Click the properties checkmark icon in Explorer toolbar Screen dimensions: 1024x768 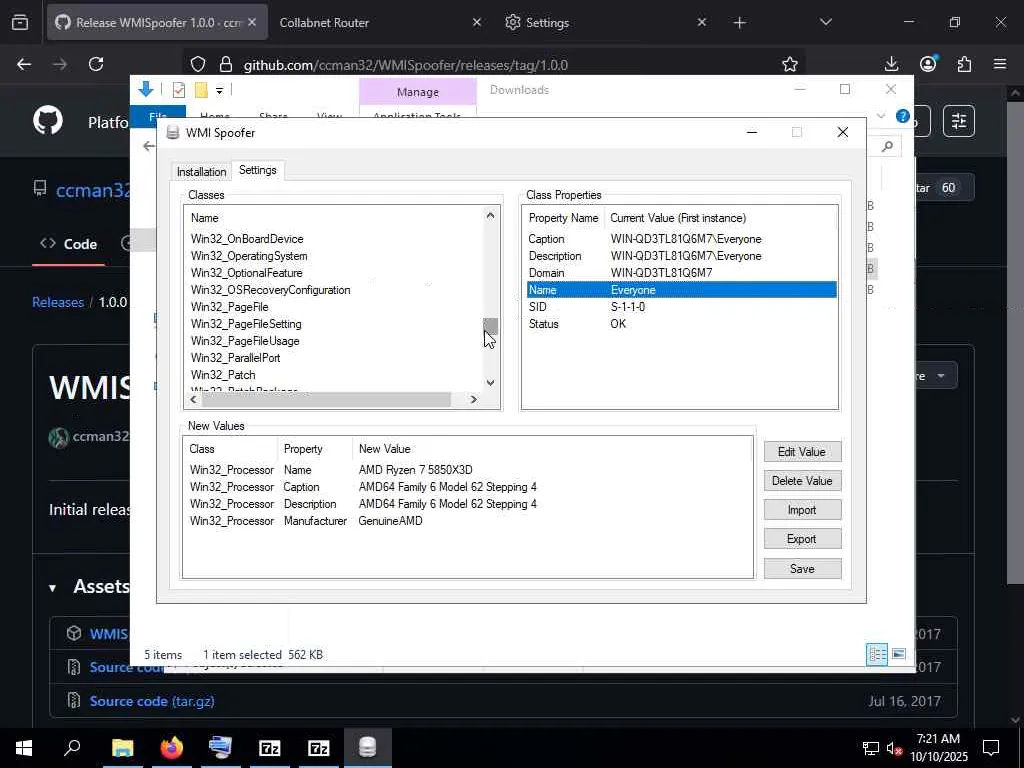point(178,90)
